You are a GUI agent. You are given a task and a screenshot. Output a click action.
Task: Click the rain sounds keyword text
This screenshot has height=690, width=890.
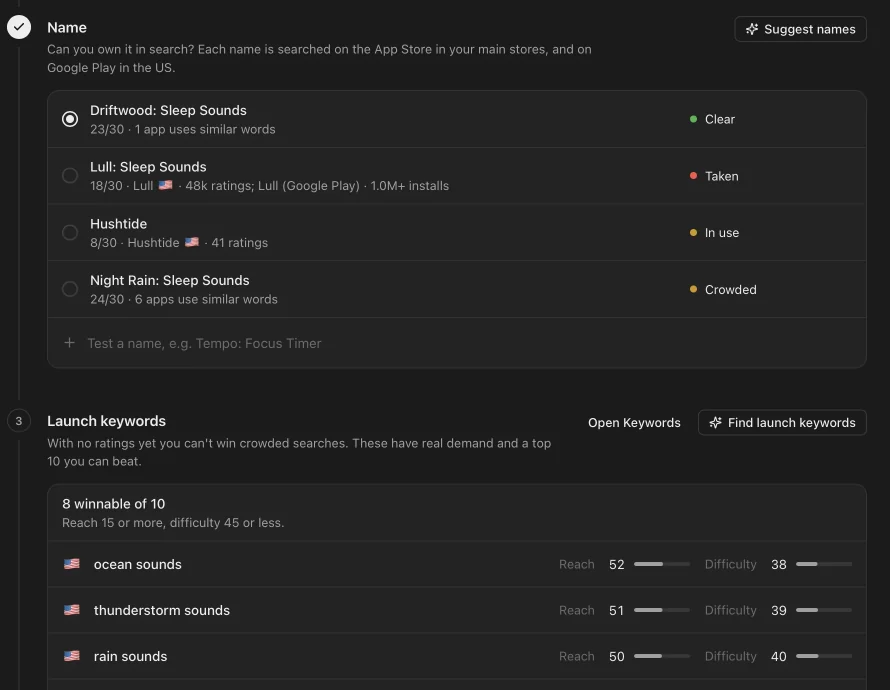coord(131,656)
